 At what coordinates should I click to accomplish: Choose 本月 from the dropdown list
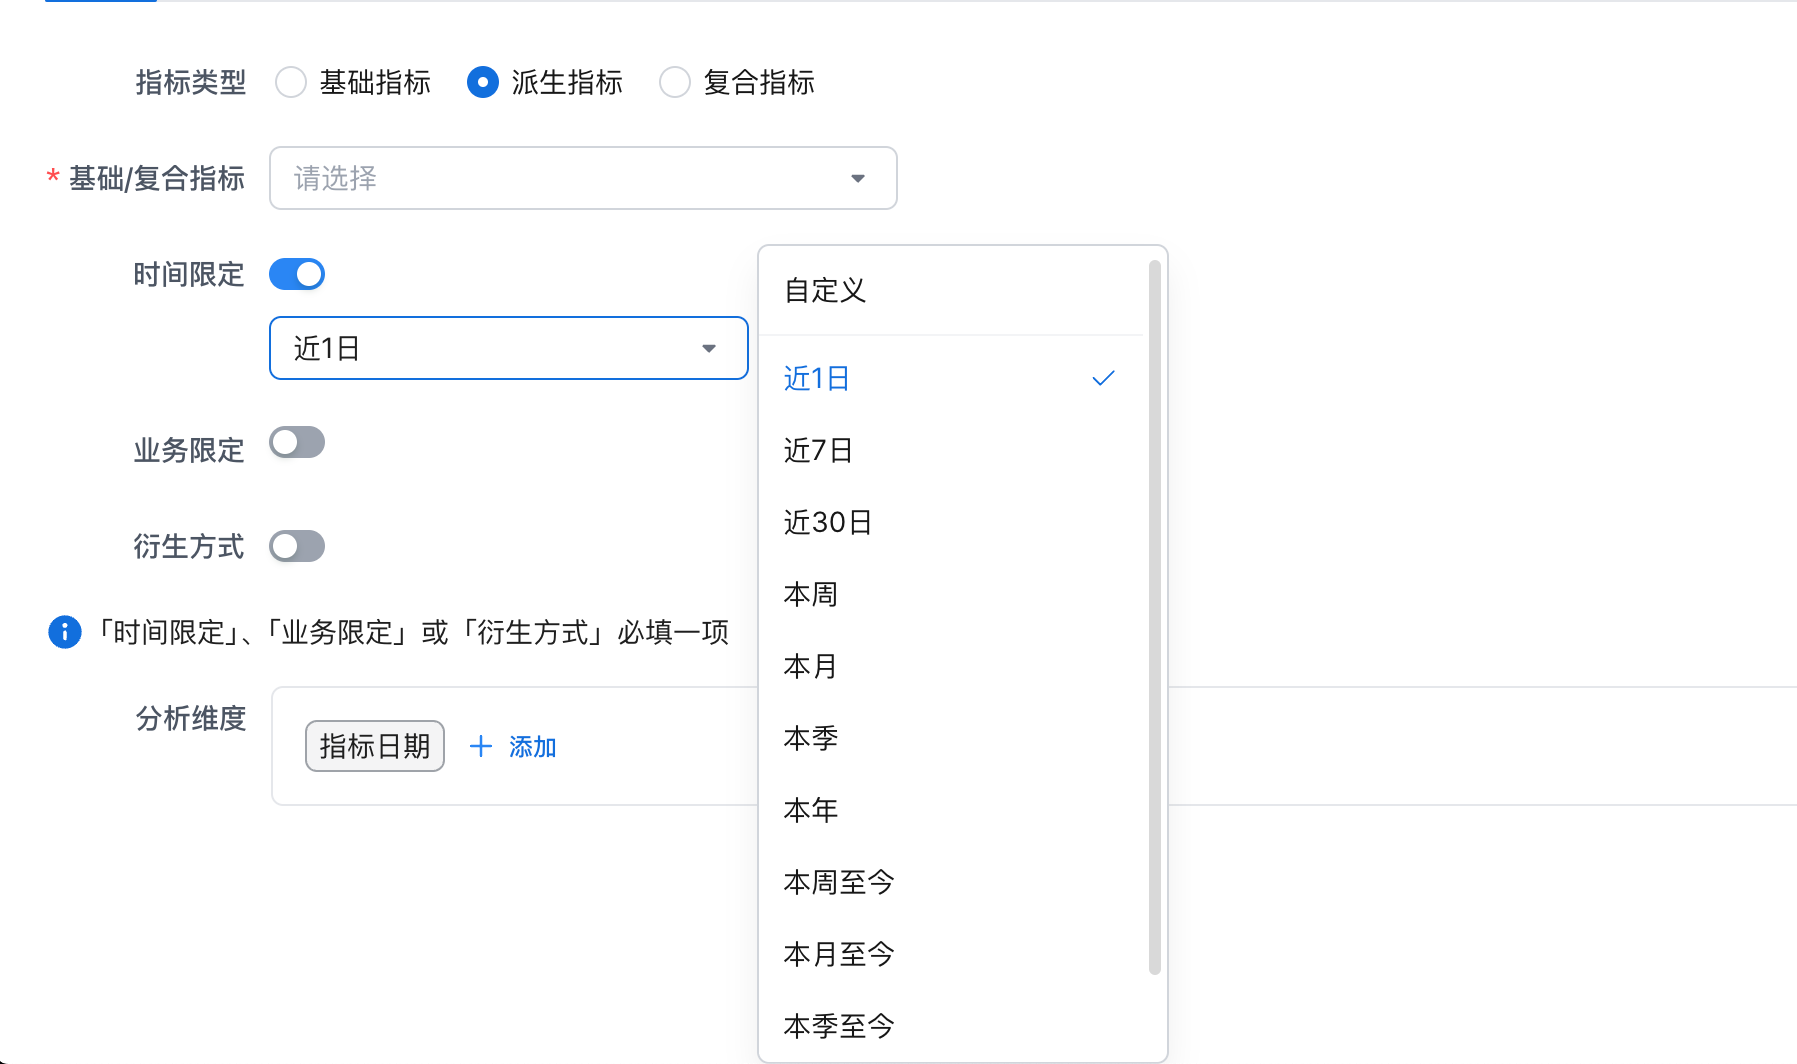pos(811,666)
